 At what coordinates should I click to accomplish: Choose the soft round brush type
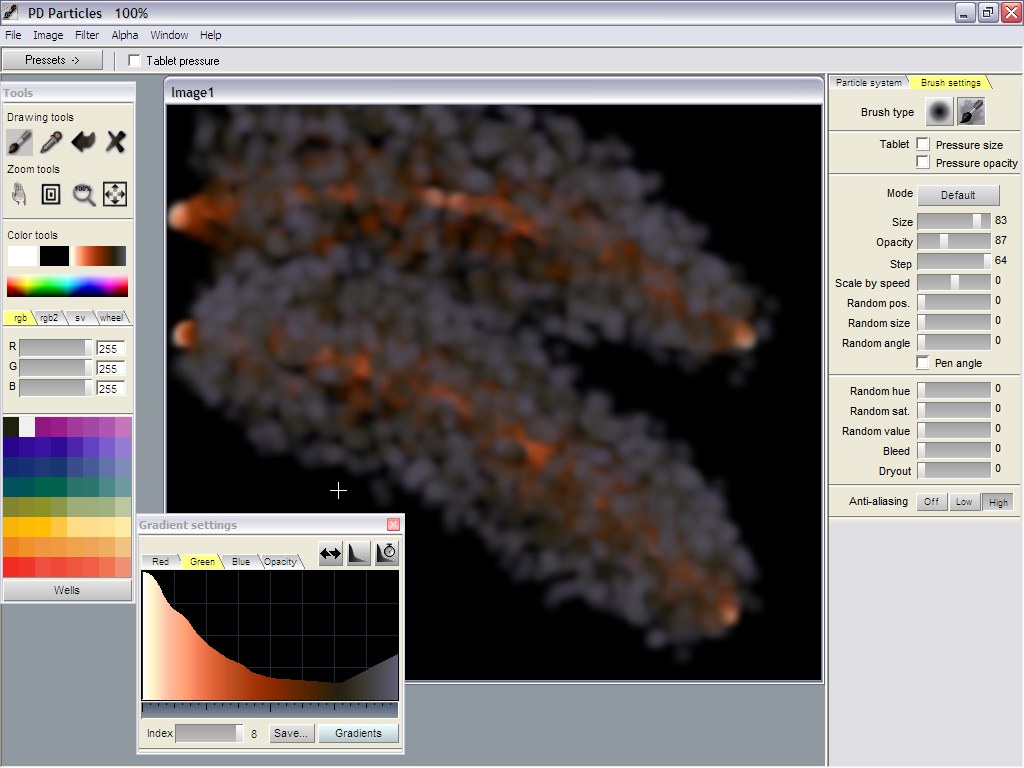(x=938, y=112)
